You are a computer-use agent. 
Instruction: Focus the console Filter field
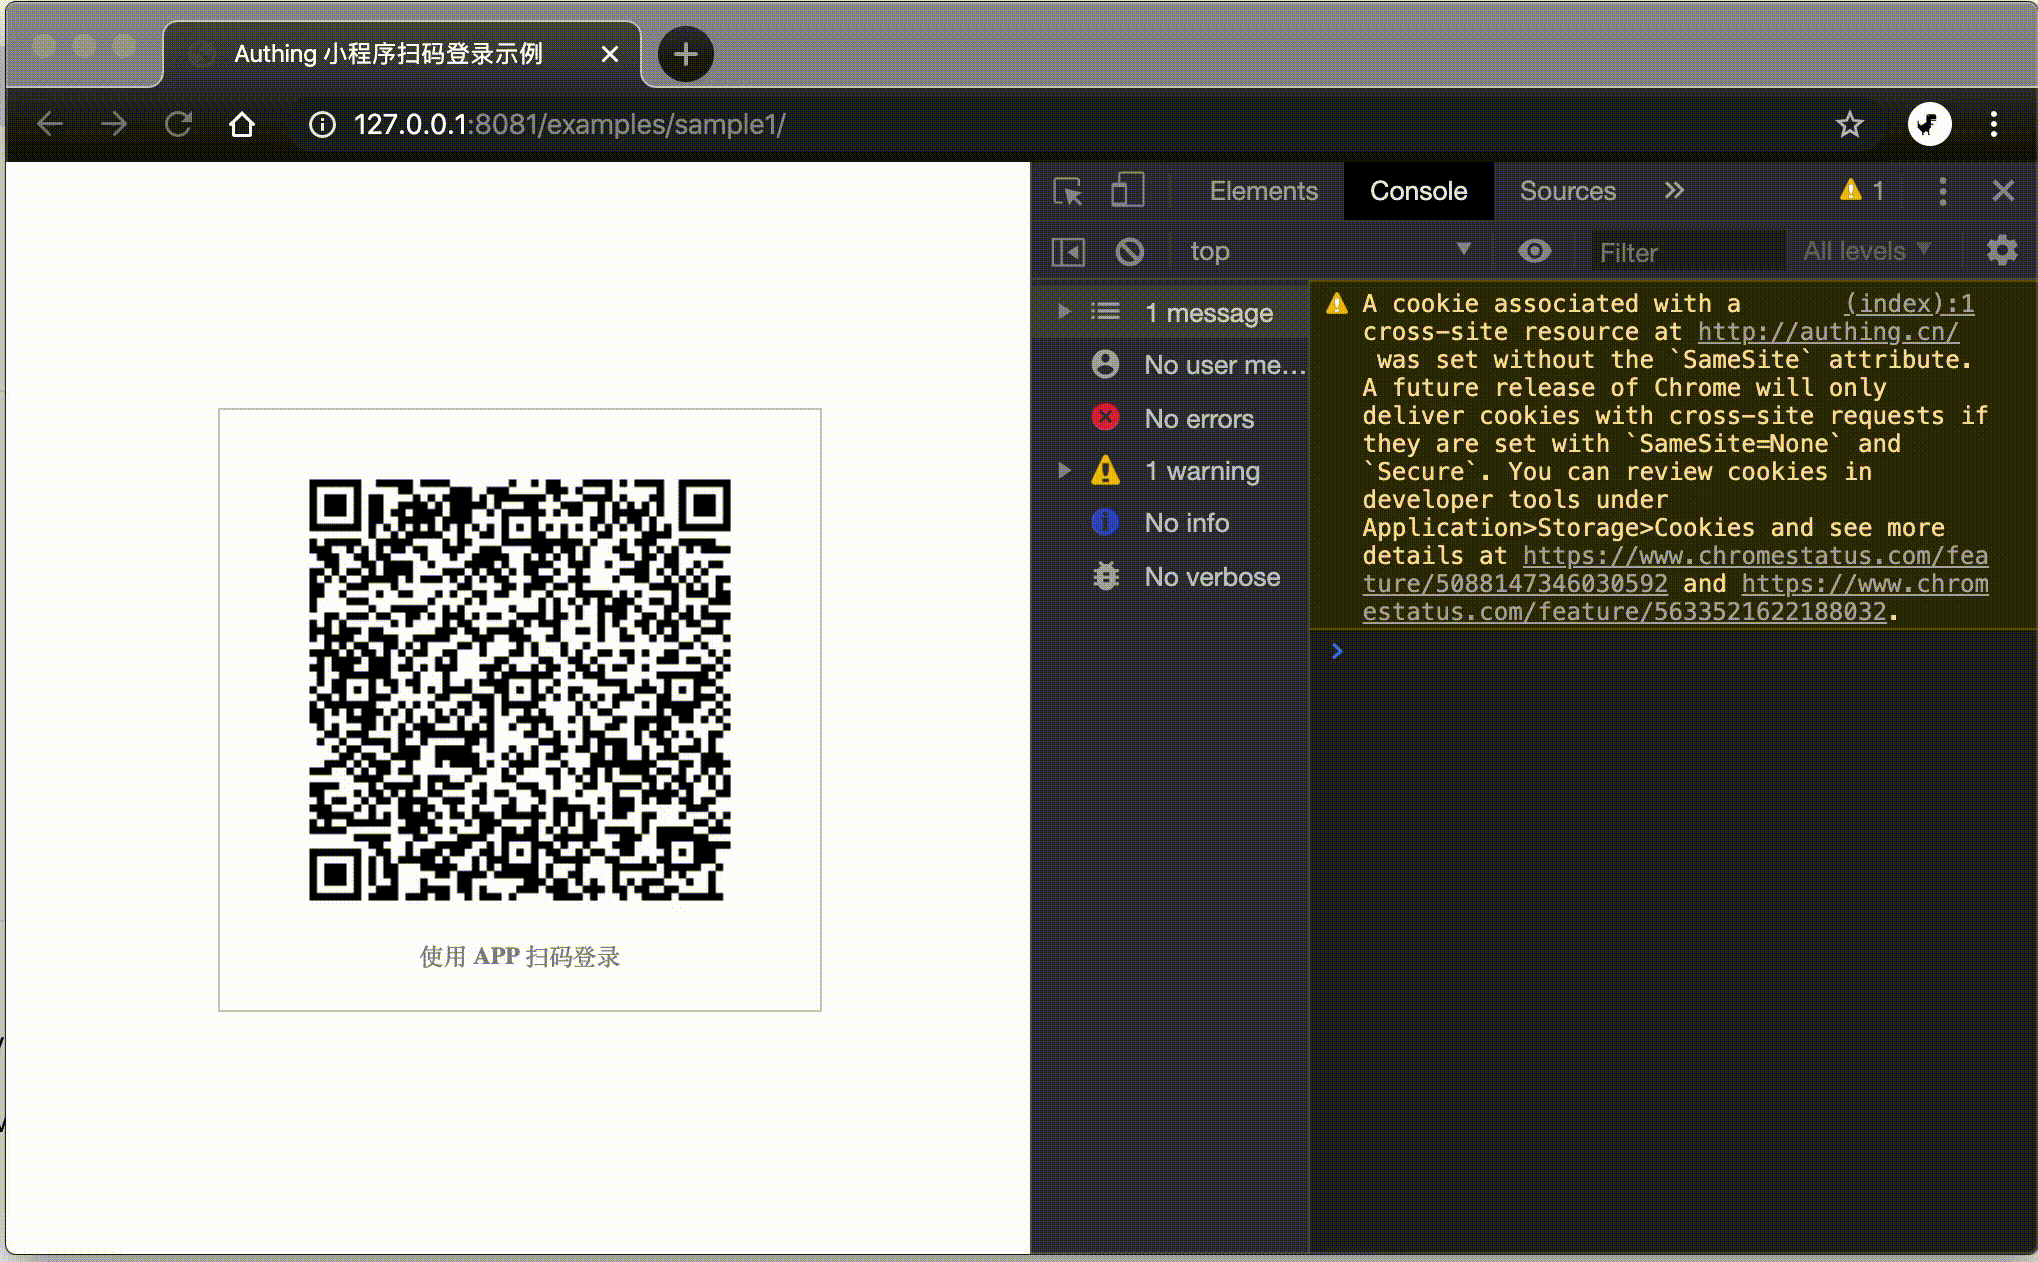click(1687, 252)
